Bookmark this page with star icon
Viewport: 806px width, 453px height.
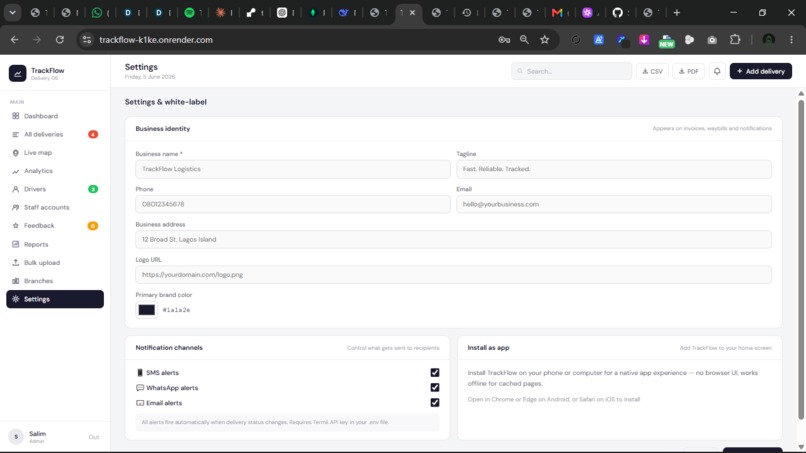(x=544, y=40)
